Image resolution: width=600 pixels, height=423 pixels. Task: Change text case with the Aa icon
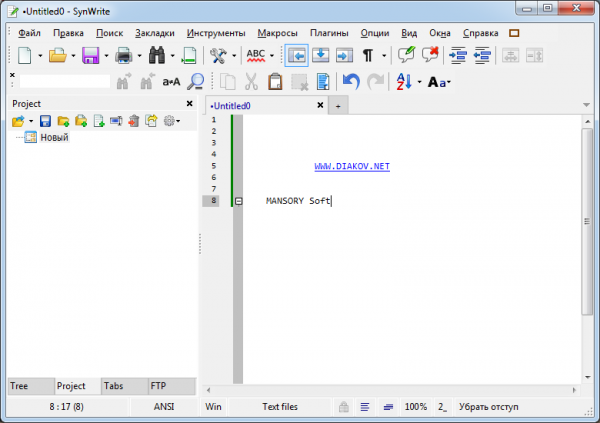[437, 82]
